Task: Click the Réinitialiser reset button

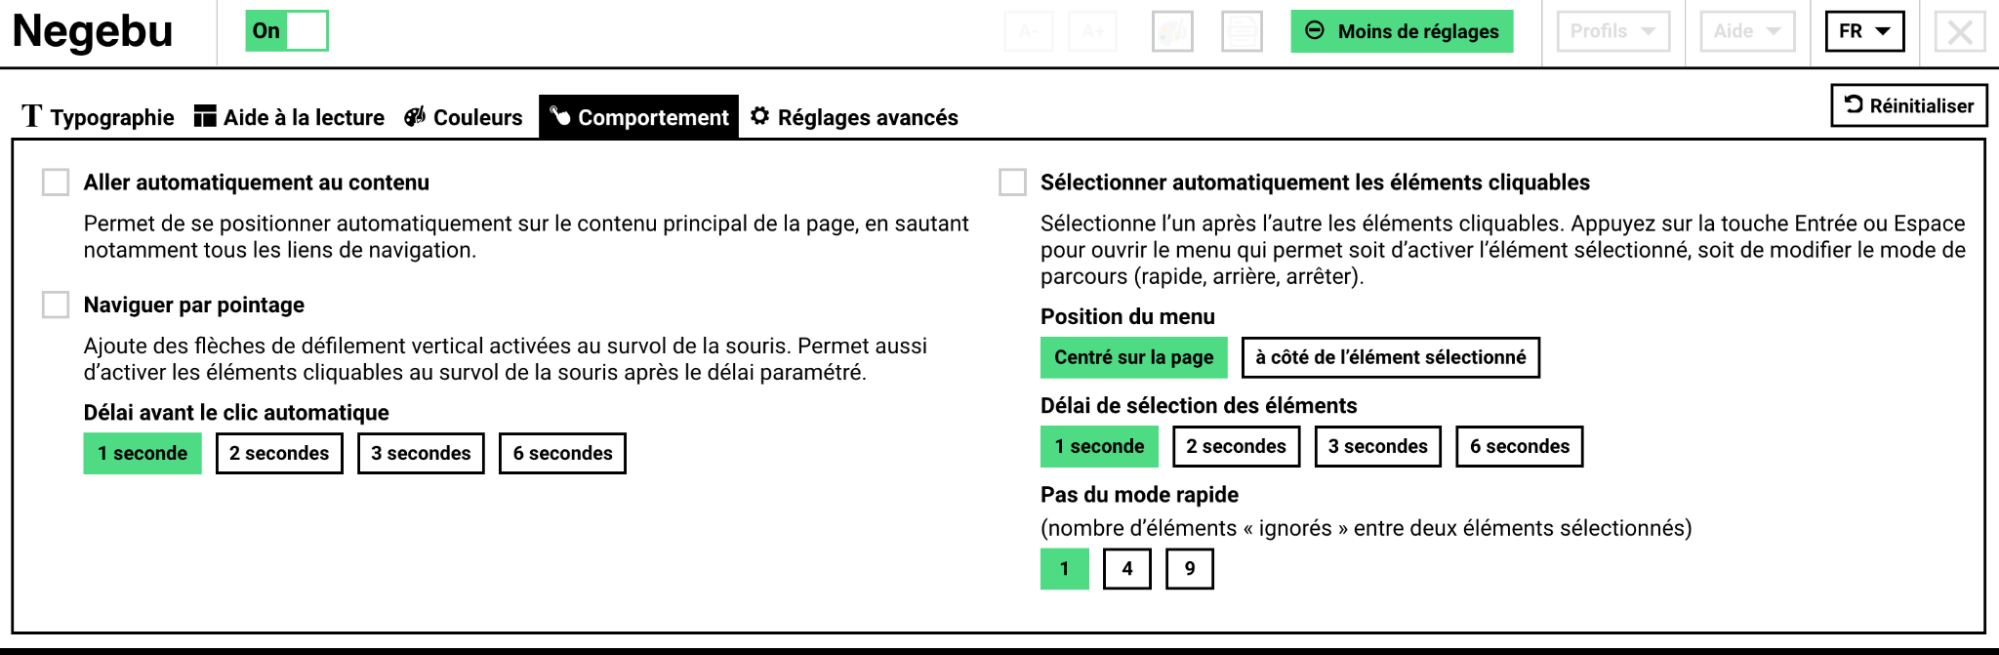Action: [x=1908, y=106]
